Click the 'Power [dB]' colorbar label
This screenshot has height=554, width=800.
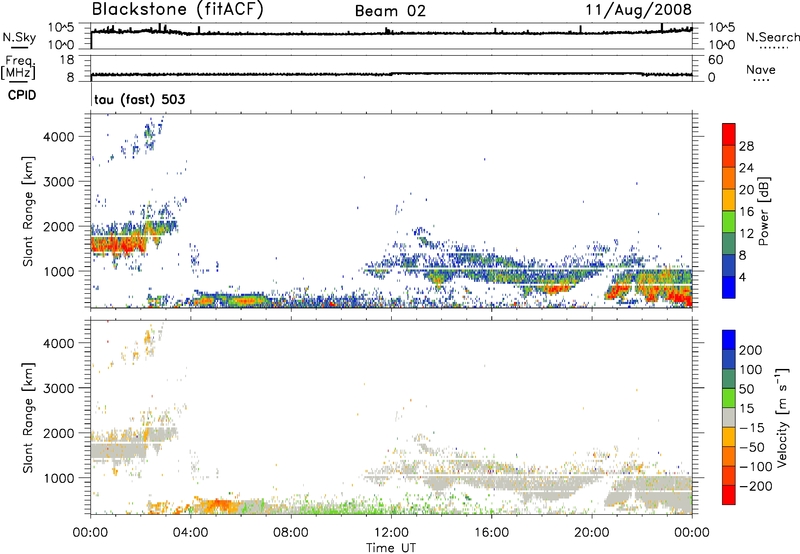(764, 211)
